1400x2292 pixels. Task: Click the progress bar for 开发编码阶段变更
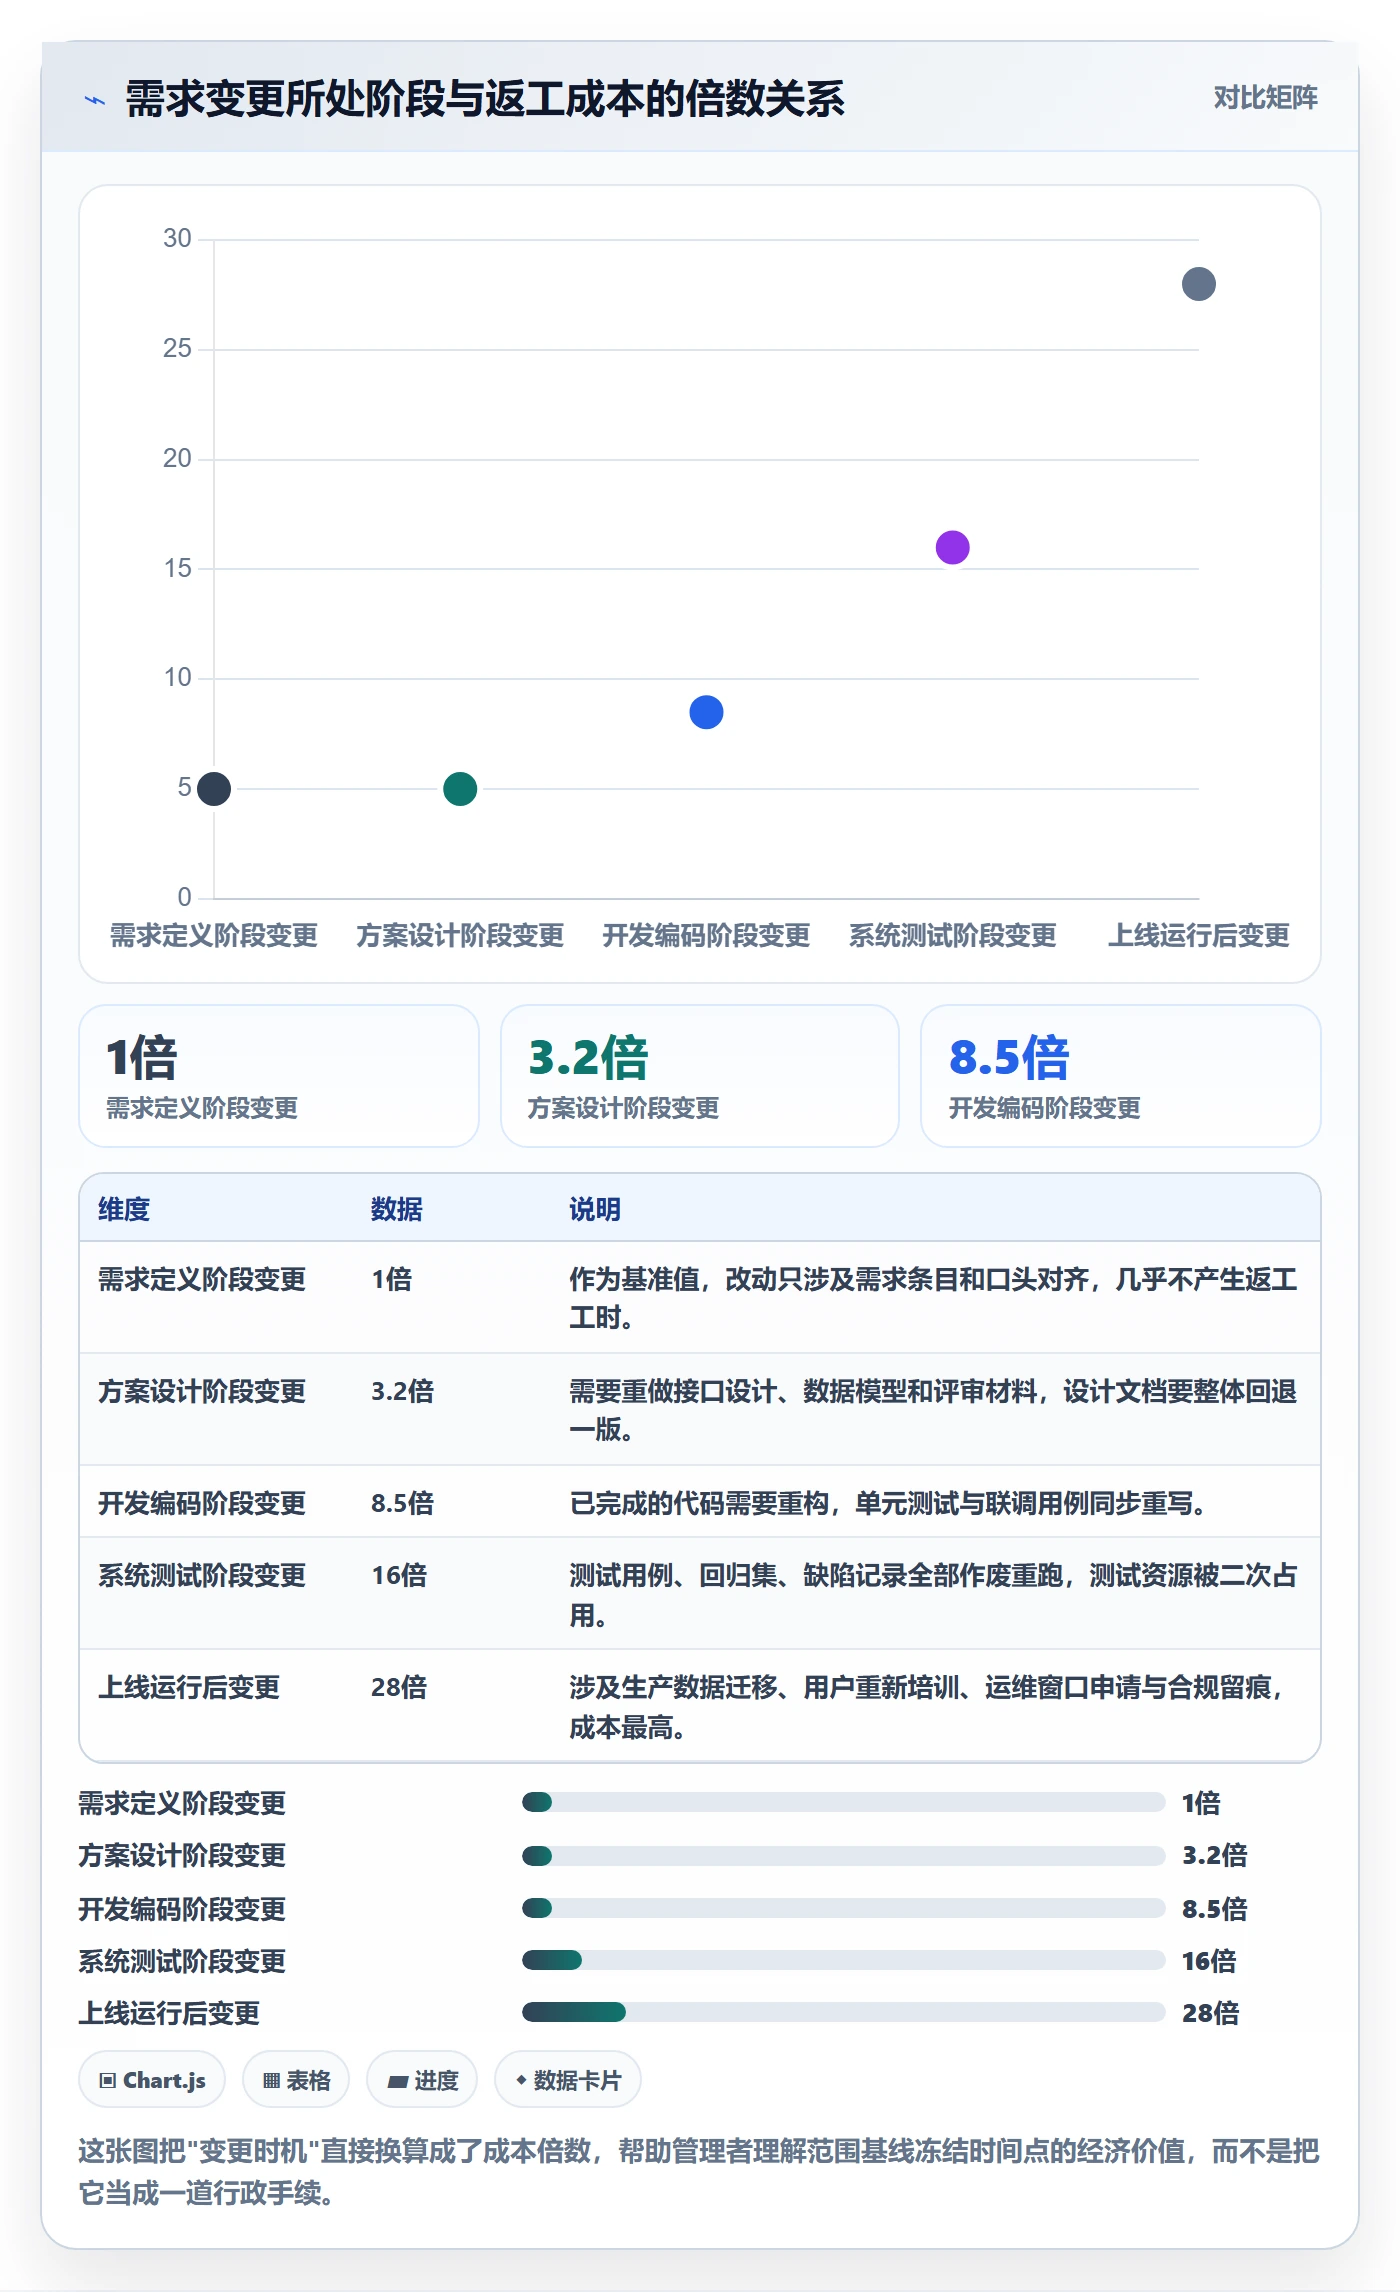[x=843, y=1908]
